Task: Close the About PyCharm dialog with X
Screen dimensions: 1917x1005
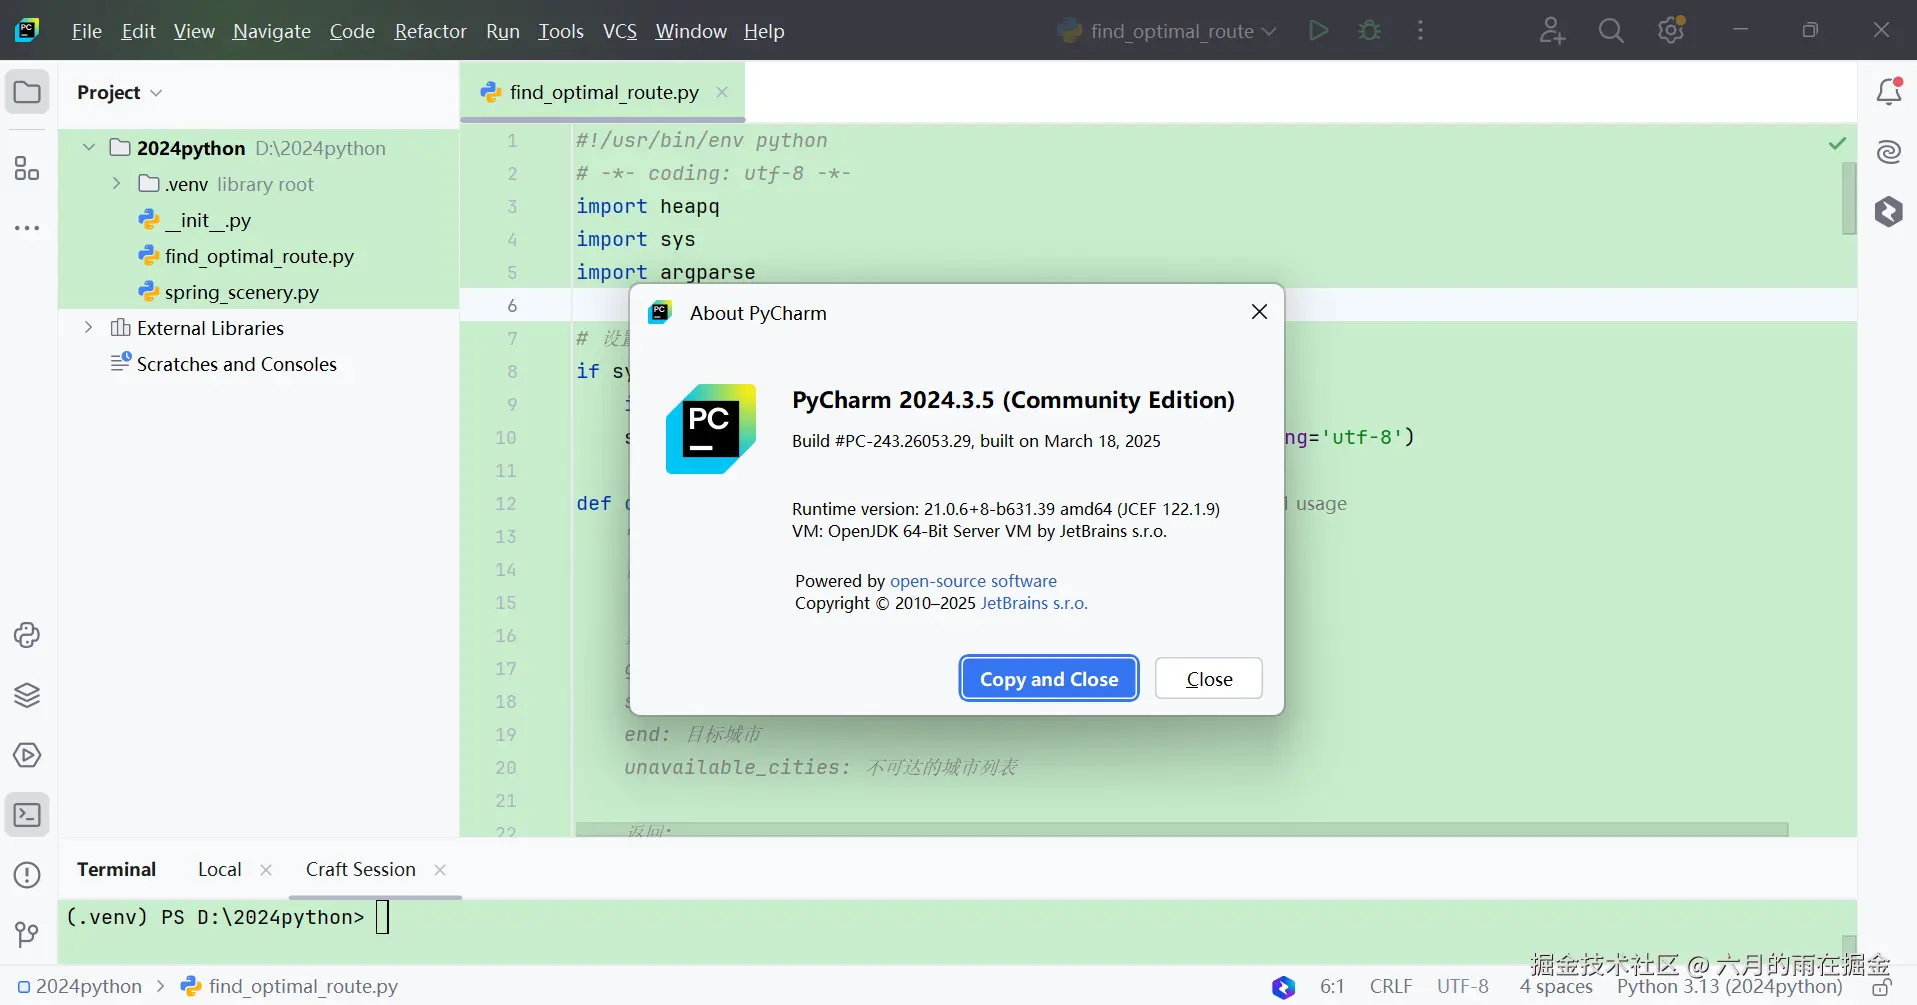Action: point(1259,312)
